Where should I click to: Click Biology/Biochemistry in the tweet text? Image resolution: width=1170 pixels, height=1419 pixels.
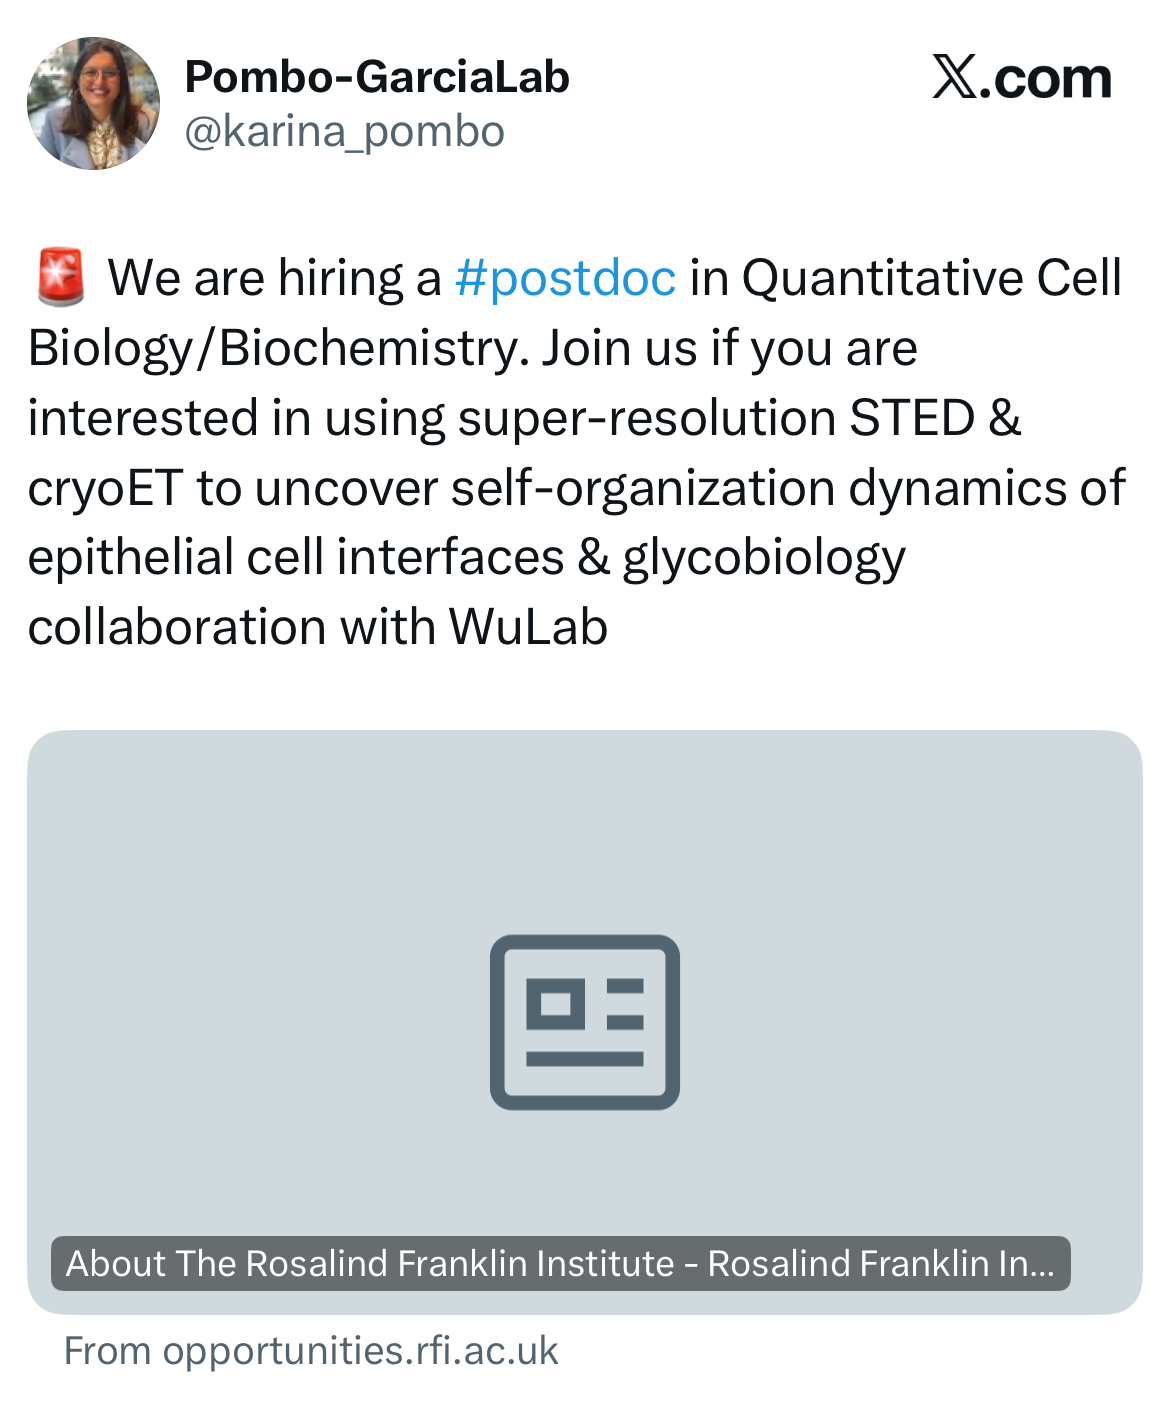277,348
